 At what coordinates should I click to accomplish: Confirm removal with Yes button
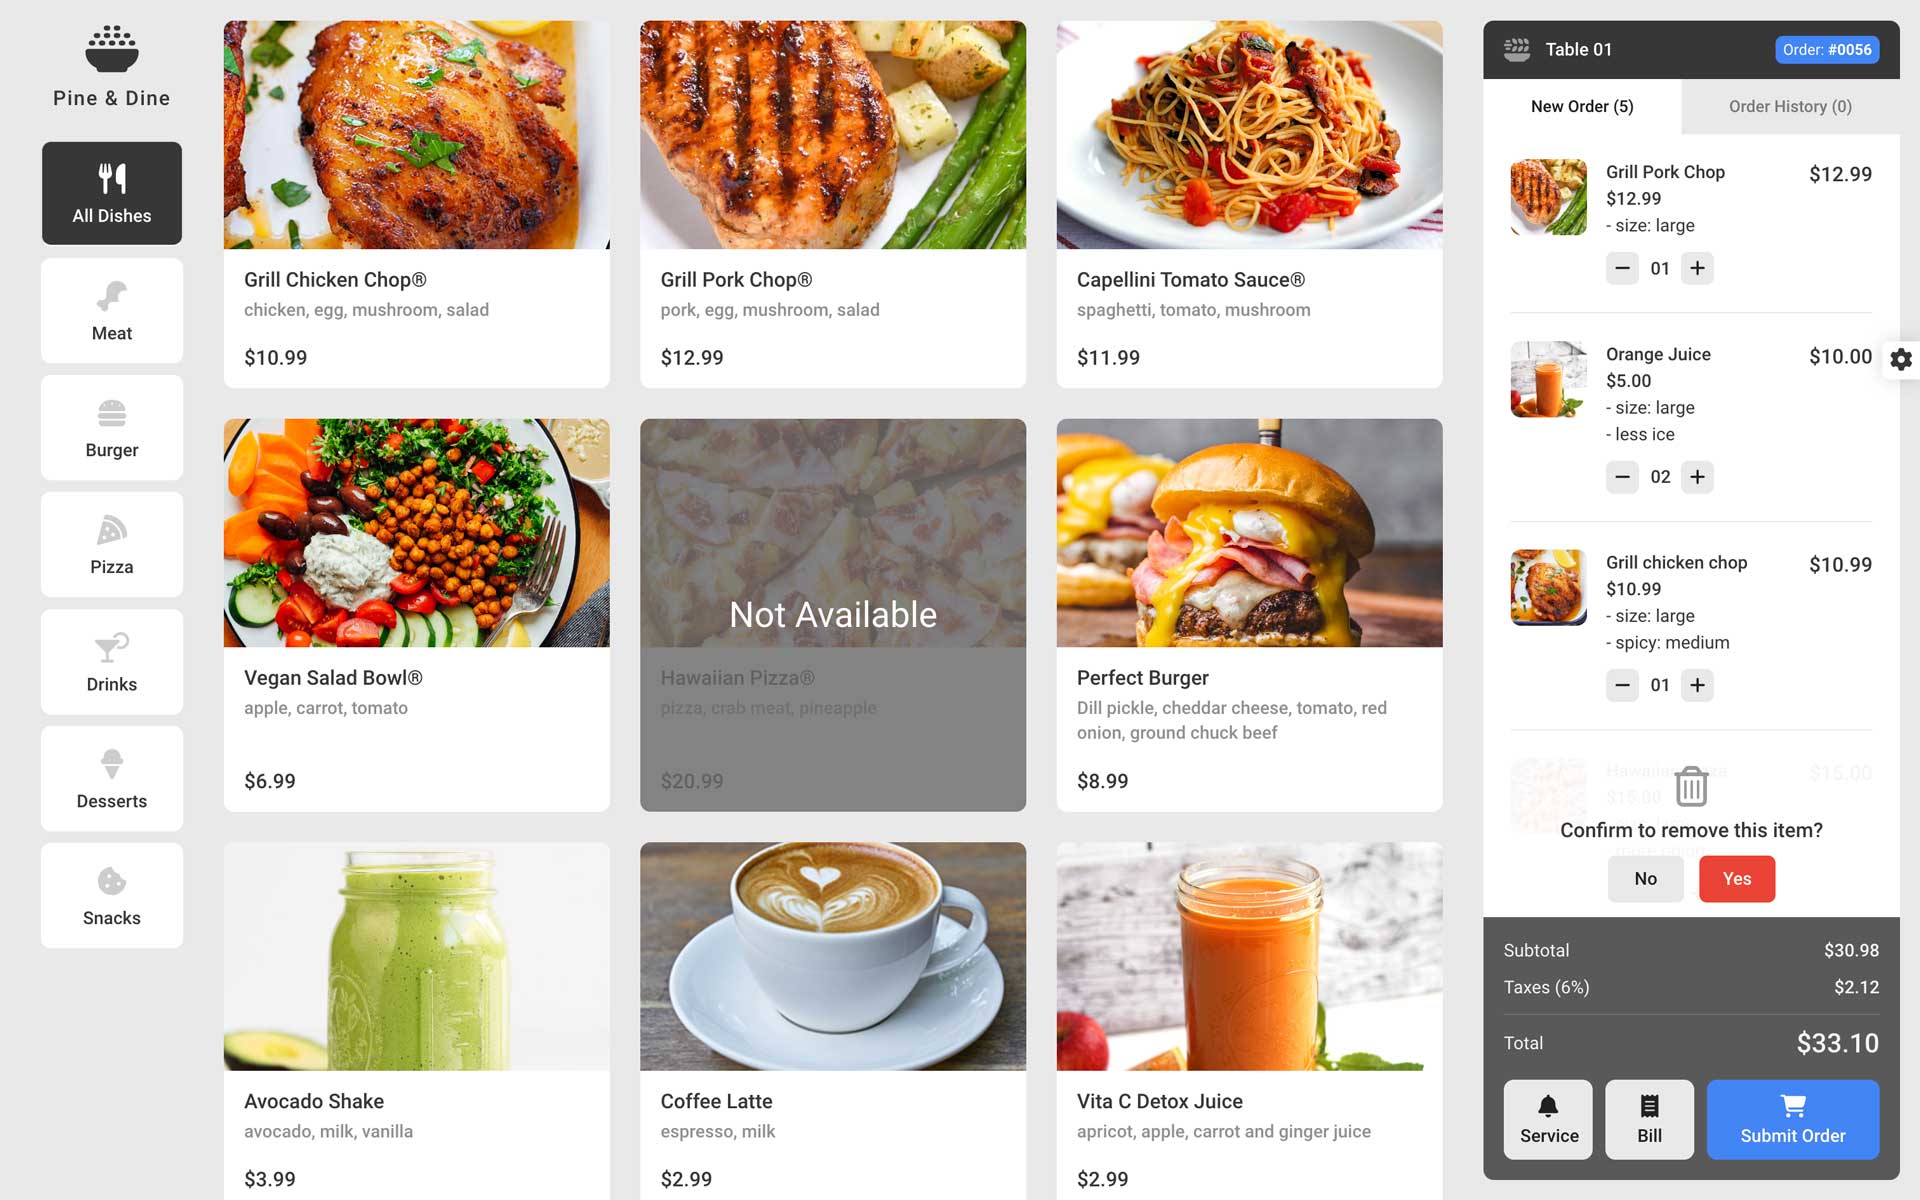(x=1737, y=878)
